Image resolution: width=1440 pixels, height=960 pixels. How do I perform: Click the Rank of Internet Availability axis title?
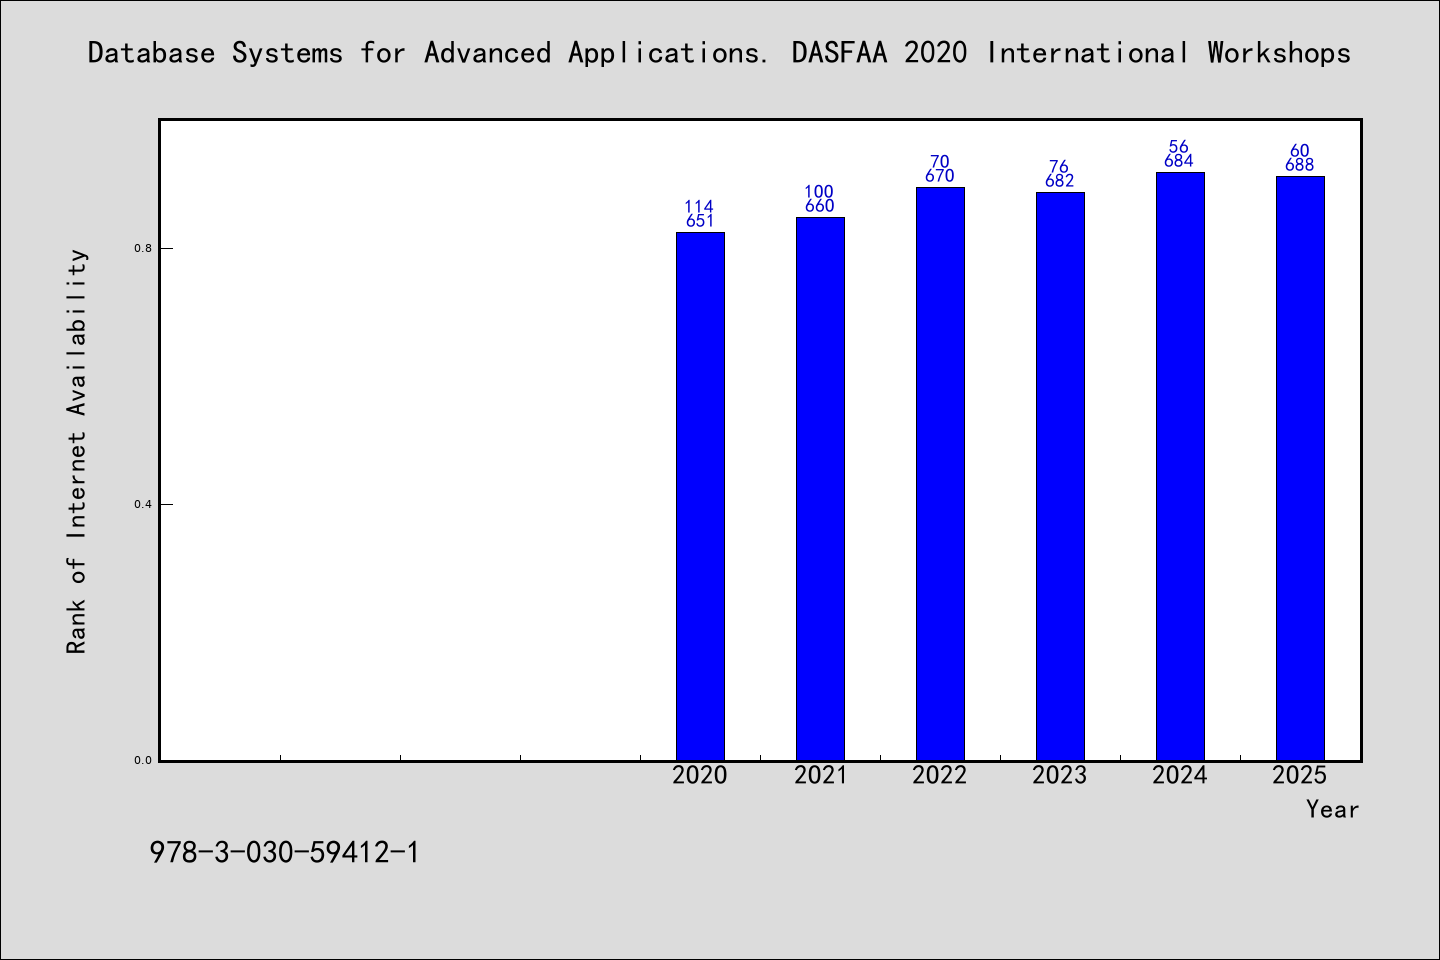coord(77,451)
